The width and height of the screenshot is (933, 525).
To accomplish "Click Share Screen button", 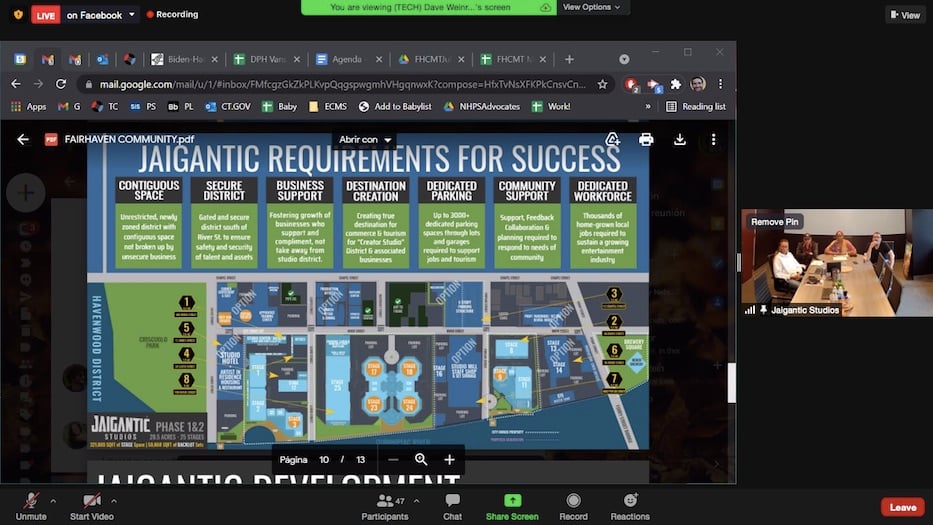I will (512, 507).
